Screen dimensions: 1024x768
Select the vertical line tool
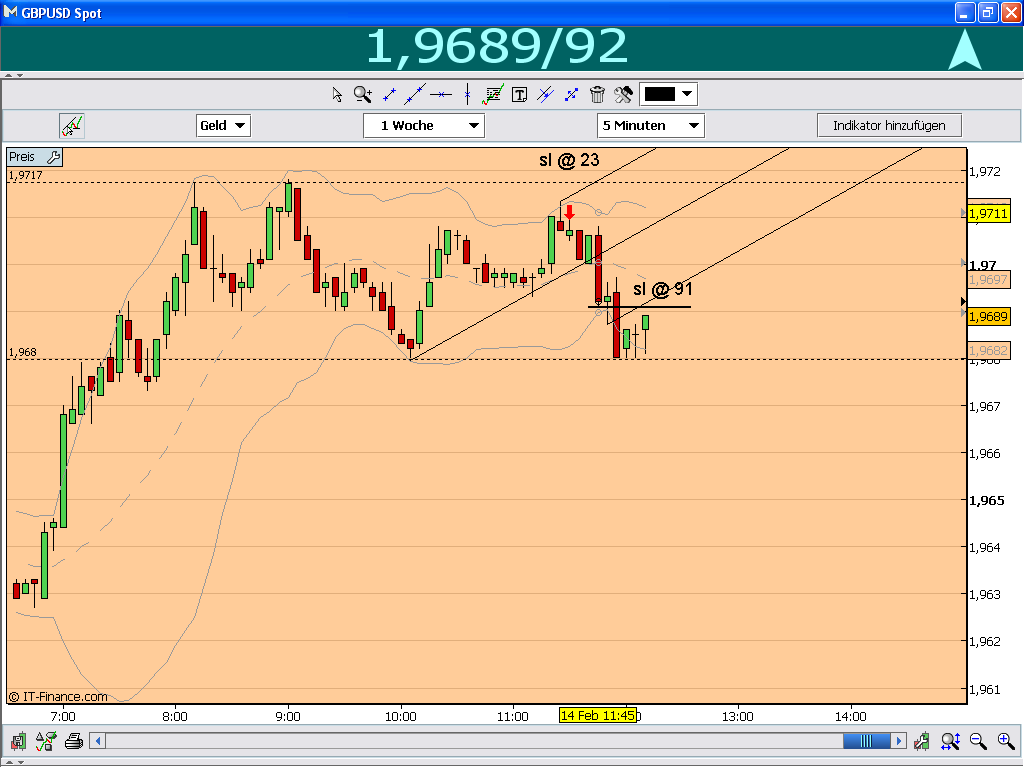coord(468,94)
